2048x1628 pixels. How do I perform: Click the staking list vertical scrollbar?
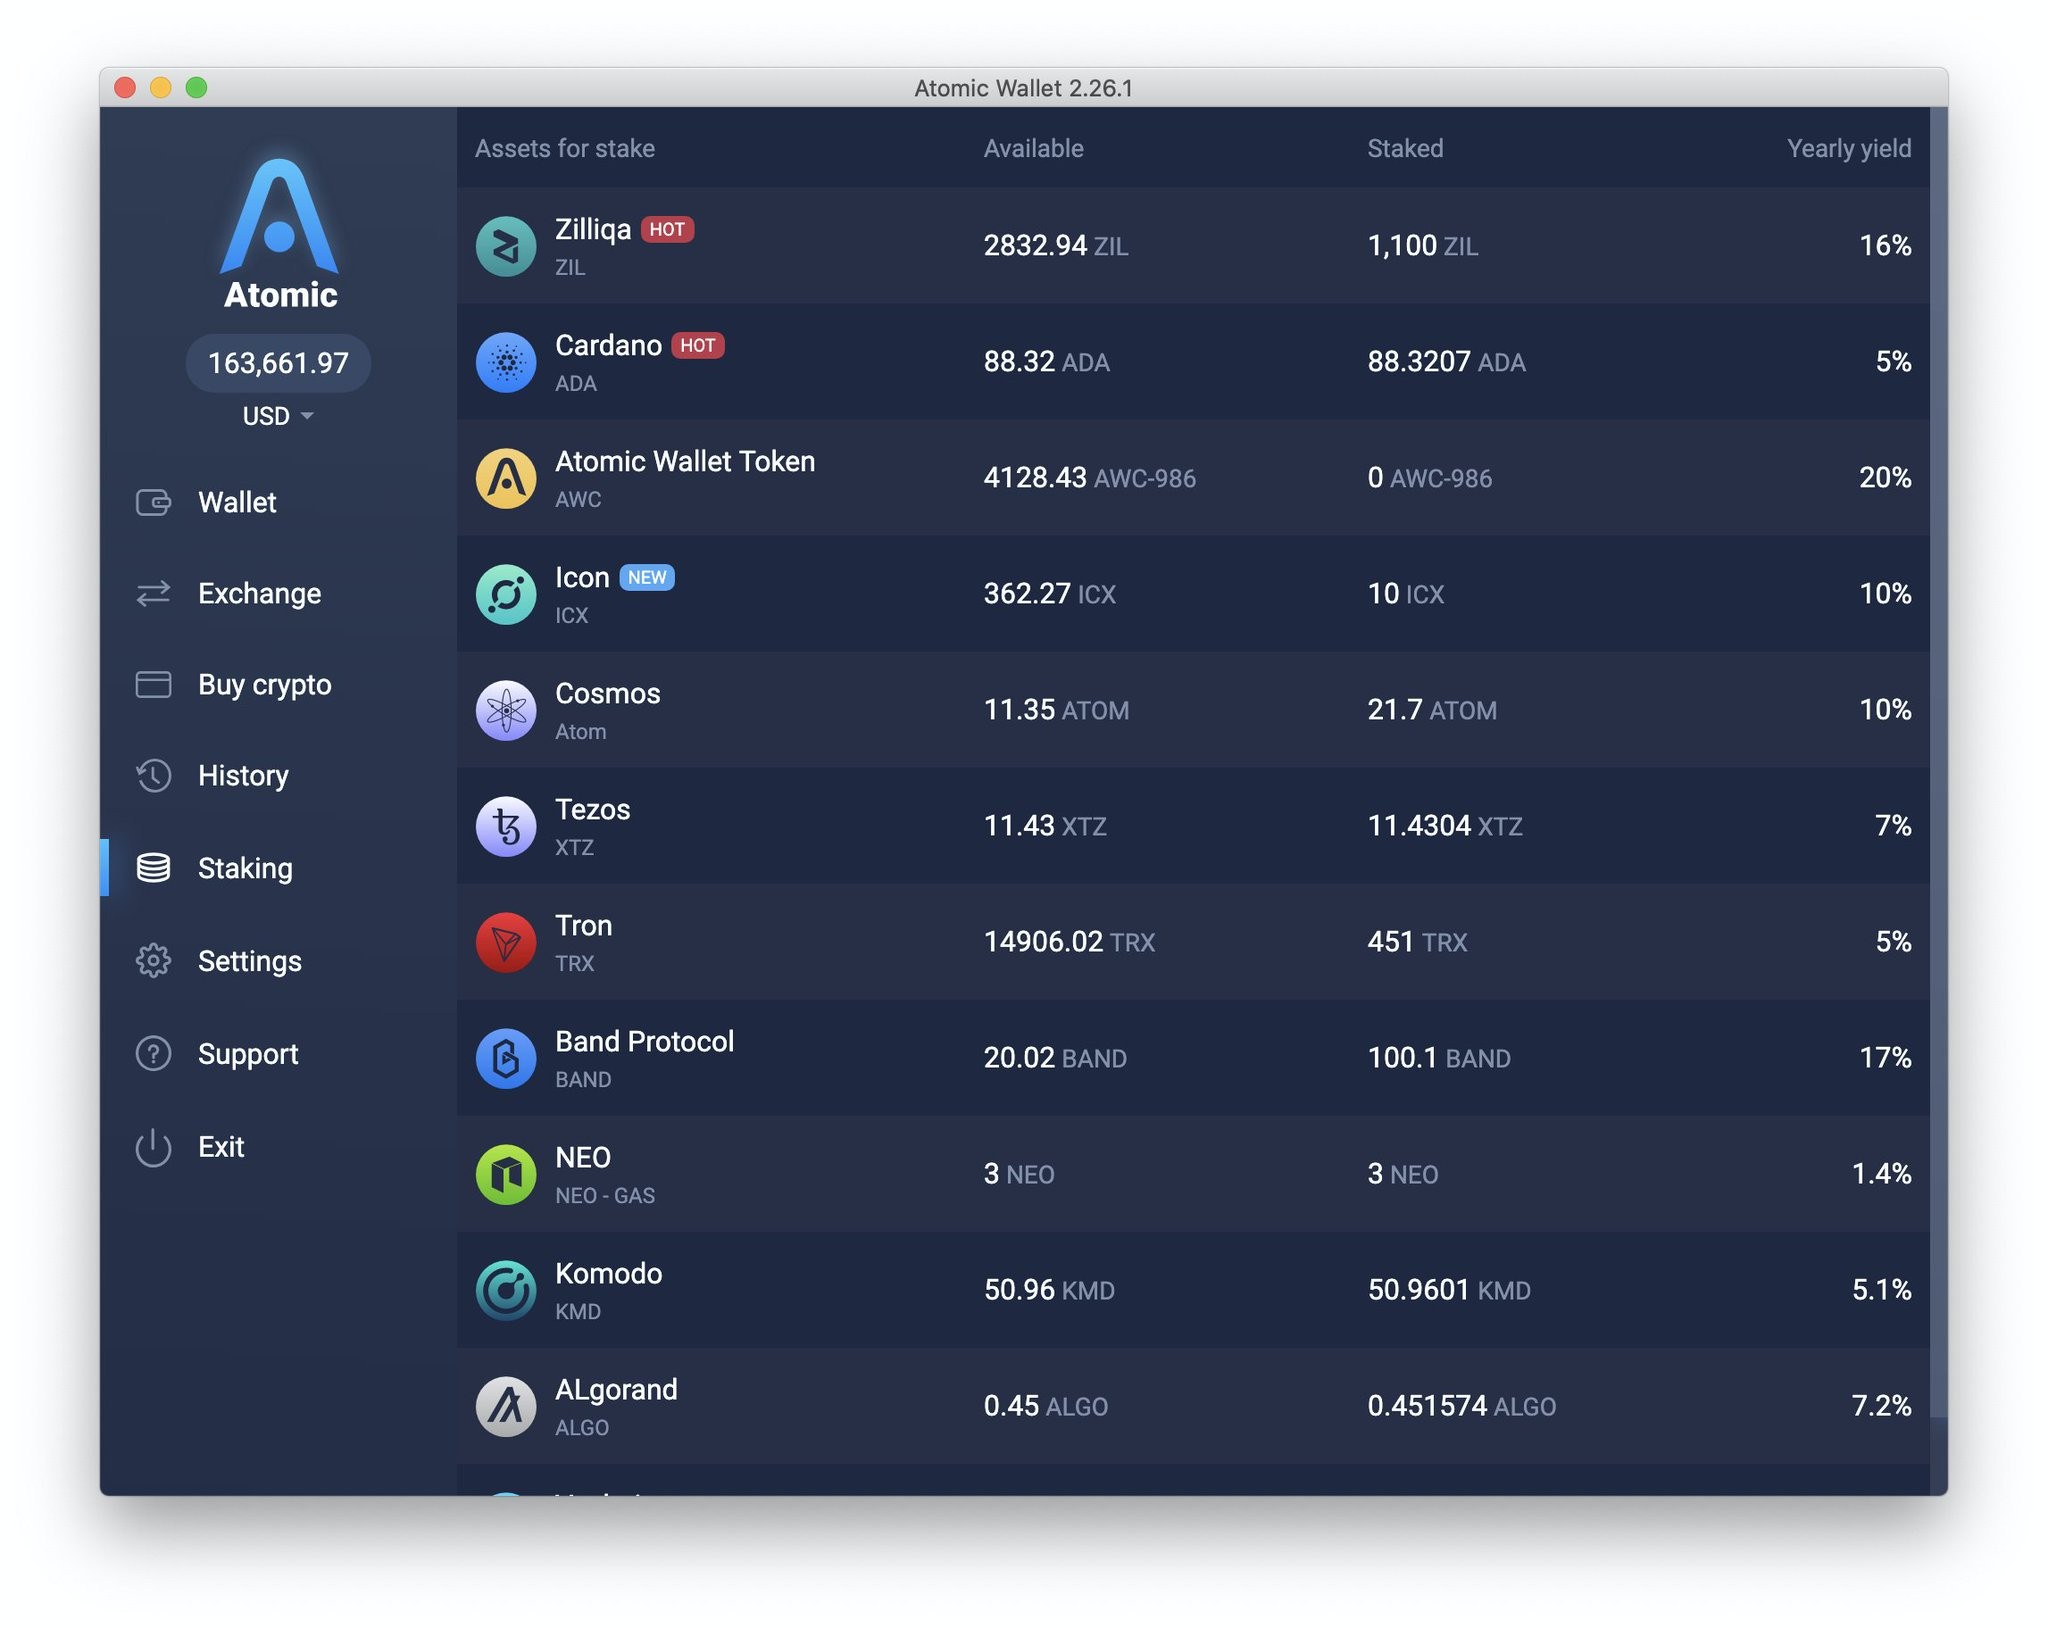[1939, 762]
